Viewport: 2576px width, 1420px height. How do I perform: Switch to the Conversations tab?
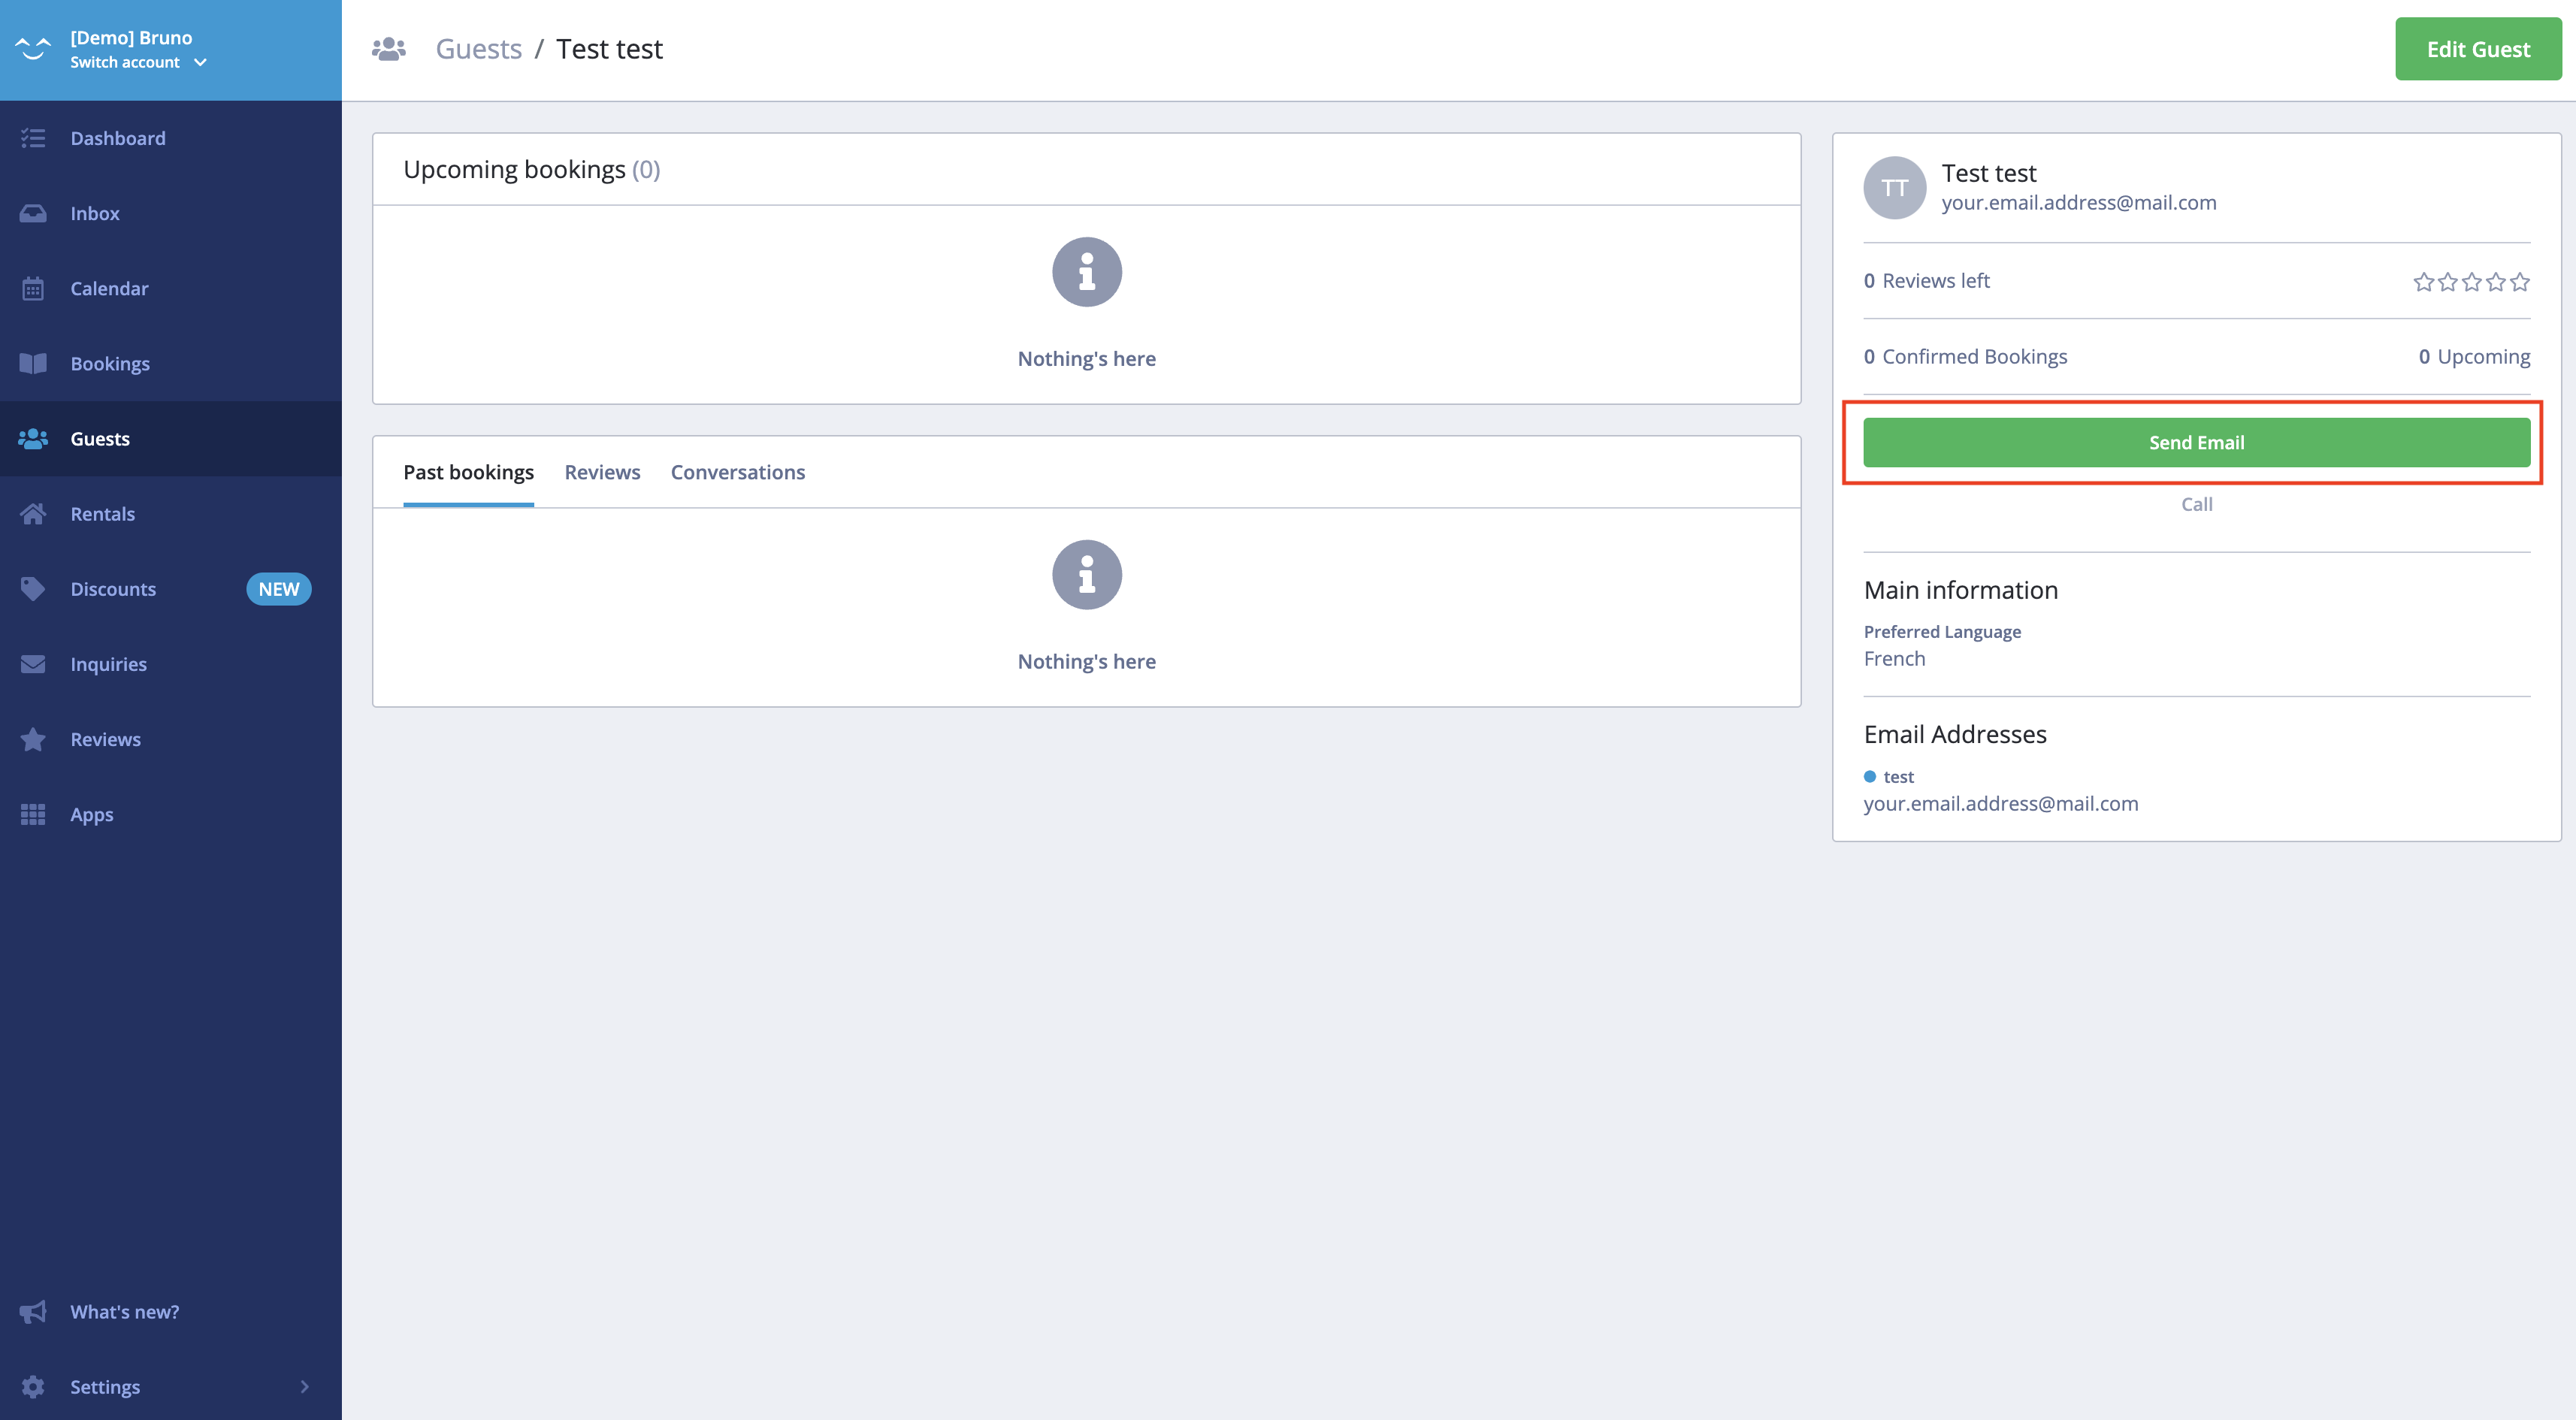[x=737, y=472]
